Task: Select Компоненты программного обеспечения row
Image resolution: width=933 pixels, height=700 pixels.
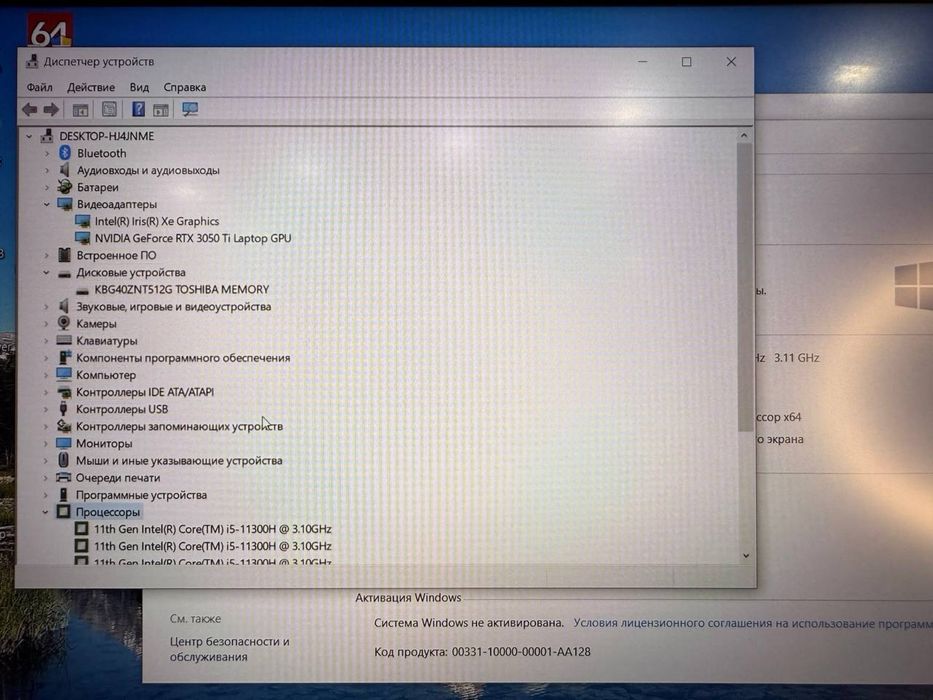Action: tap(183, 358)
